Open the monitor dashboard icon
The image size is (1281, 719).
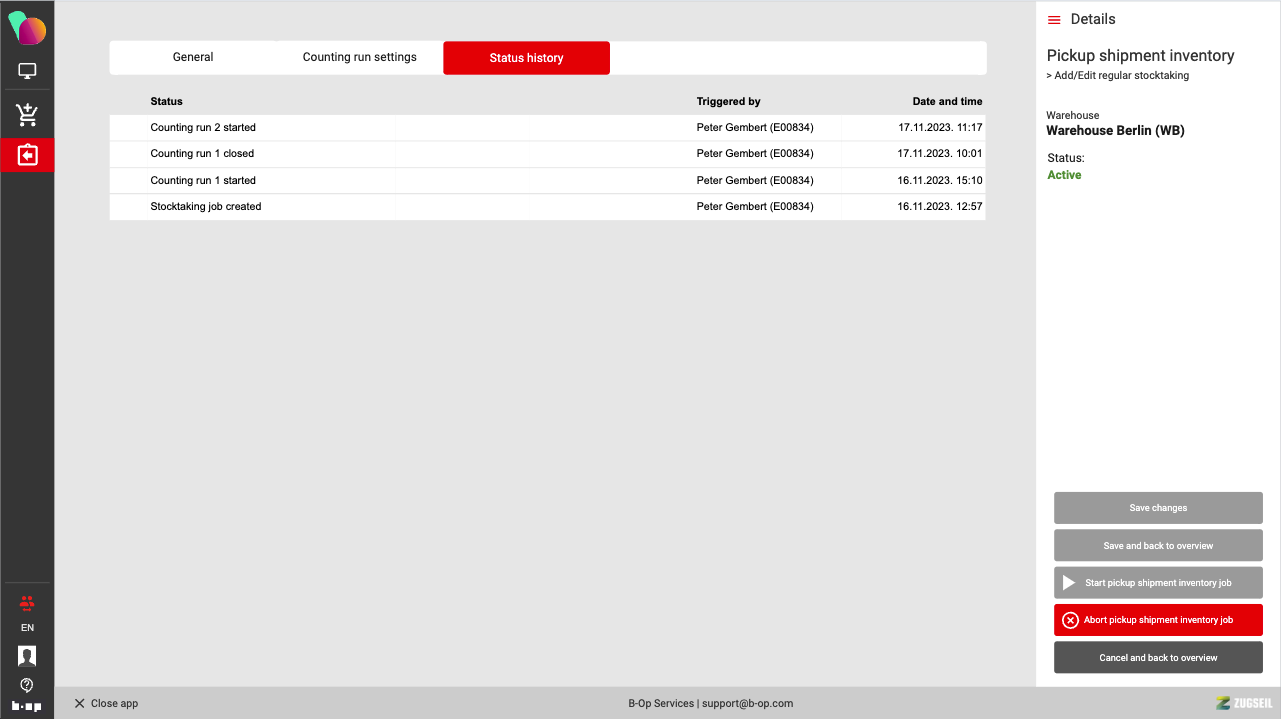27,71
